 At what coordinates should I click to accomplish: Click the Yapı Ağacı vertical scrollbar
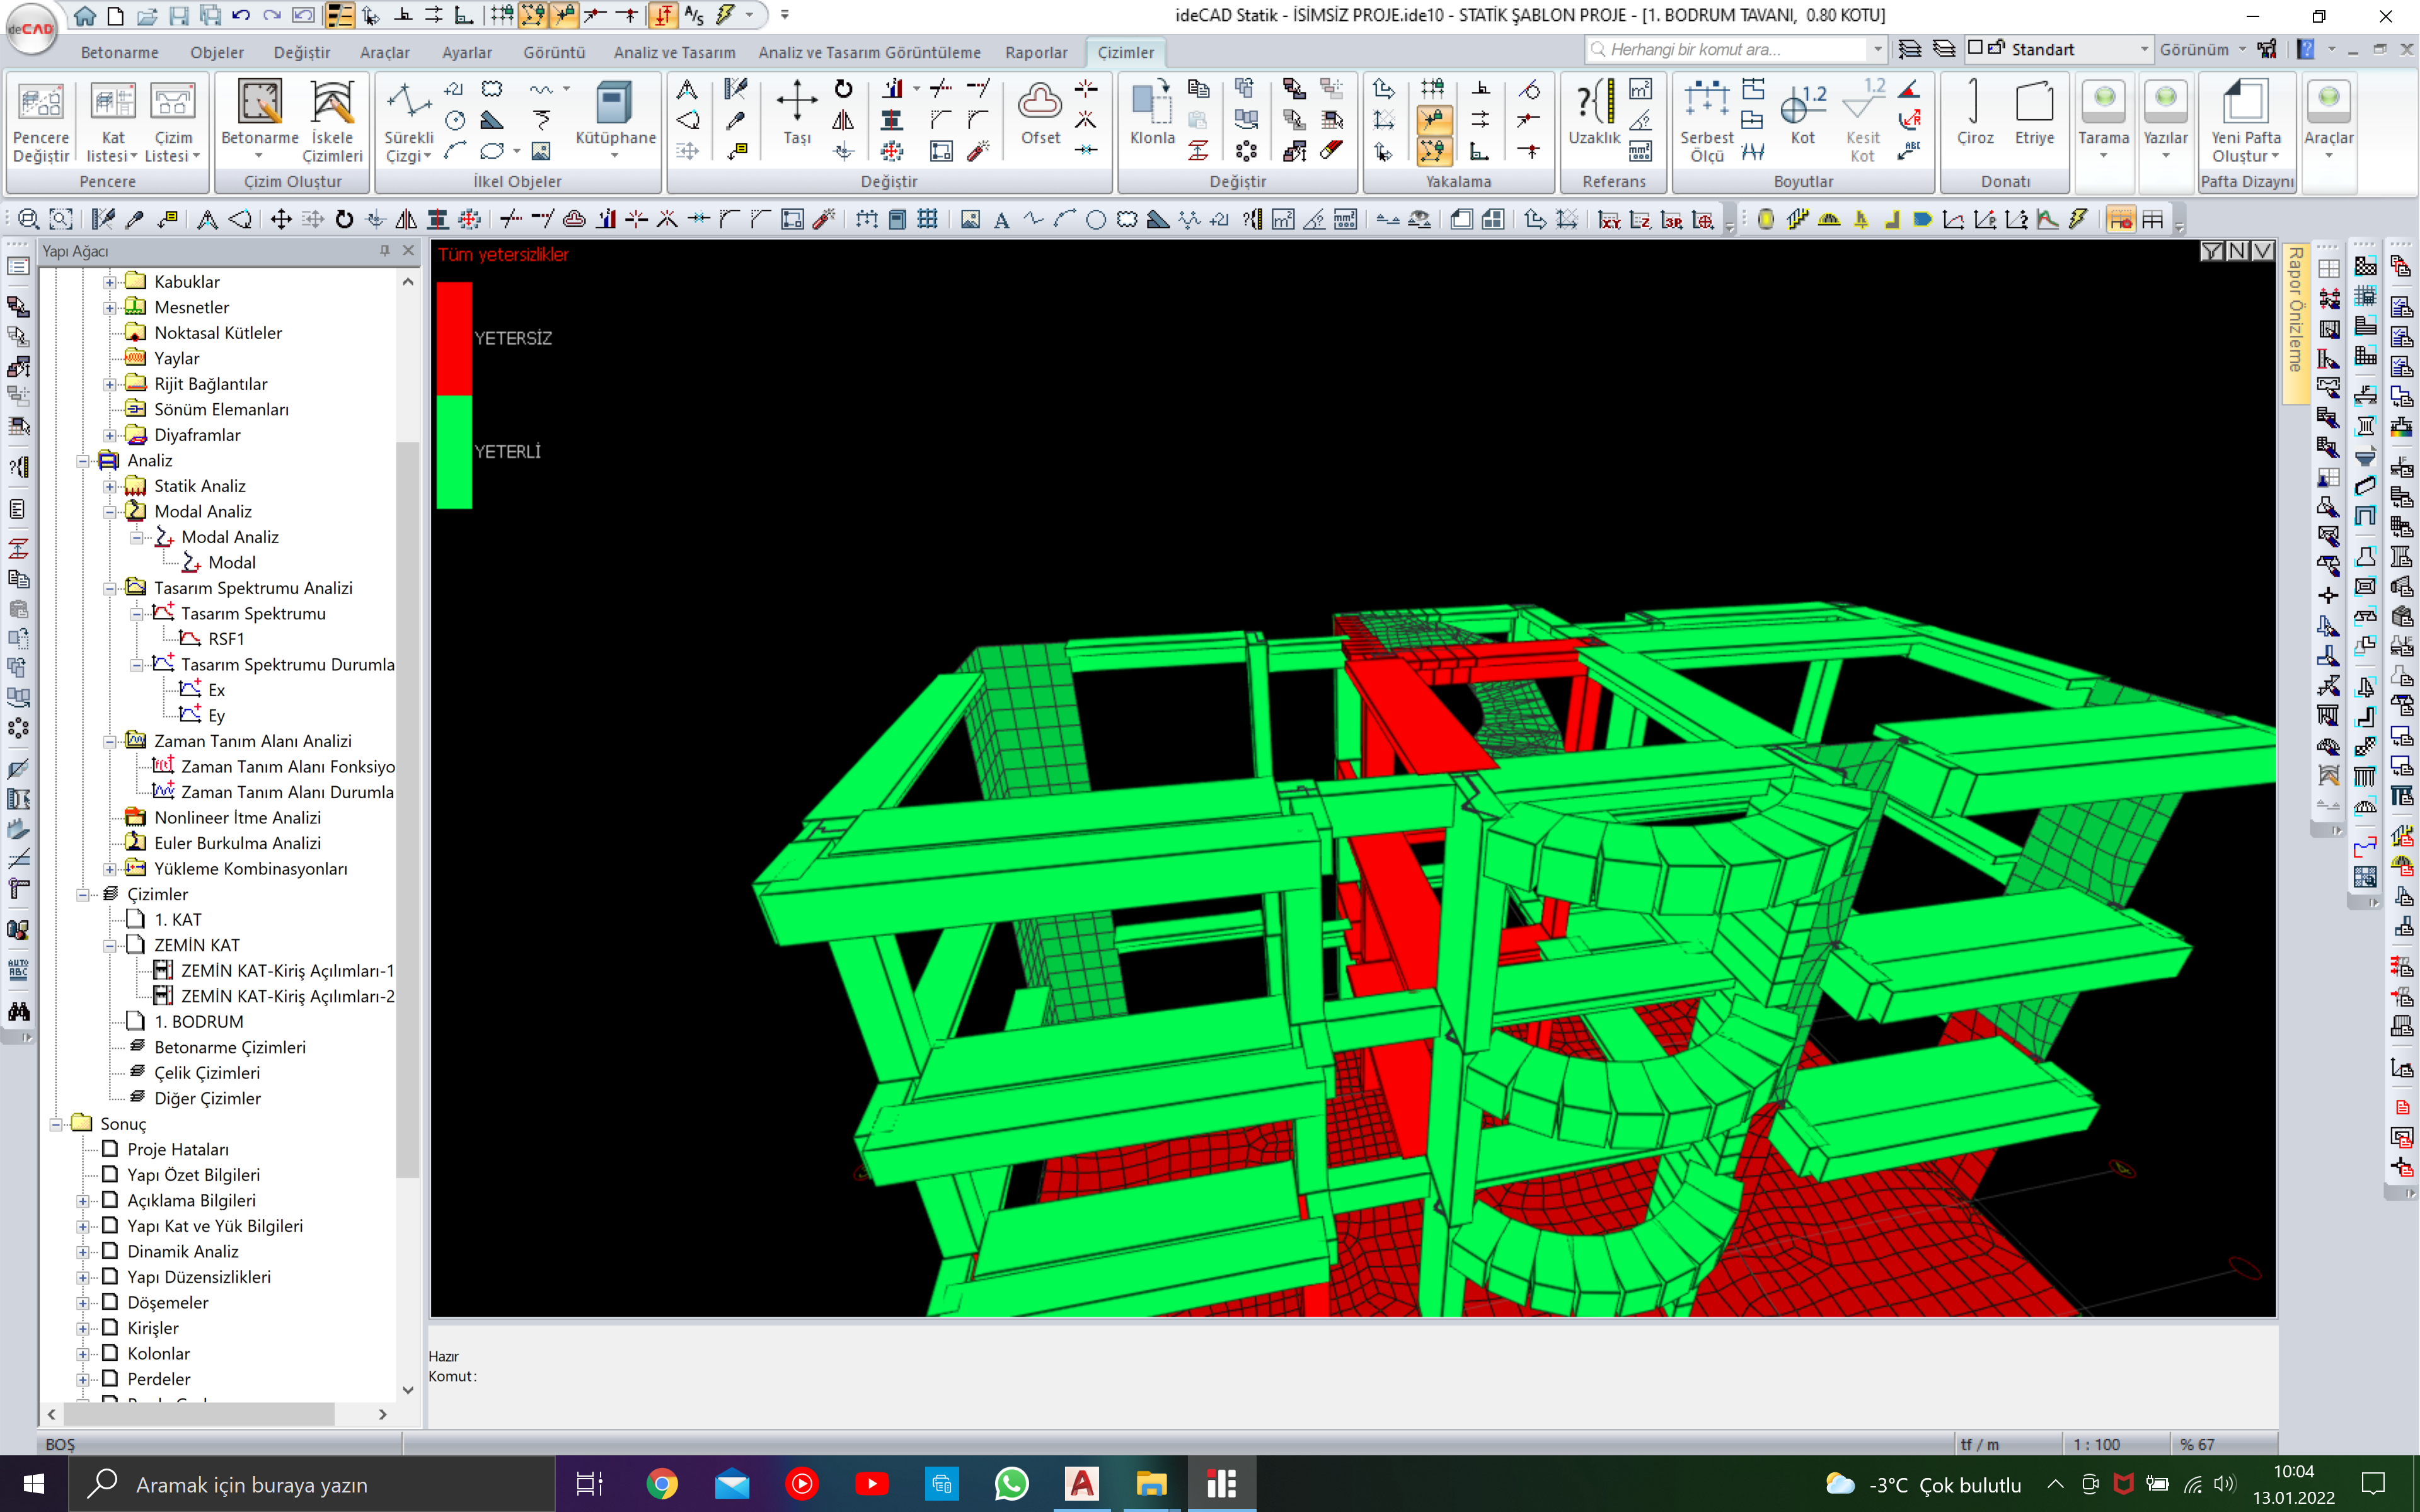click(x=407, y=810)
